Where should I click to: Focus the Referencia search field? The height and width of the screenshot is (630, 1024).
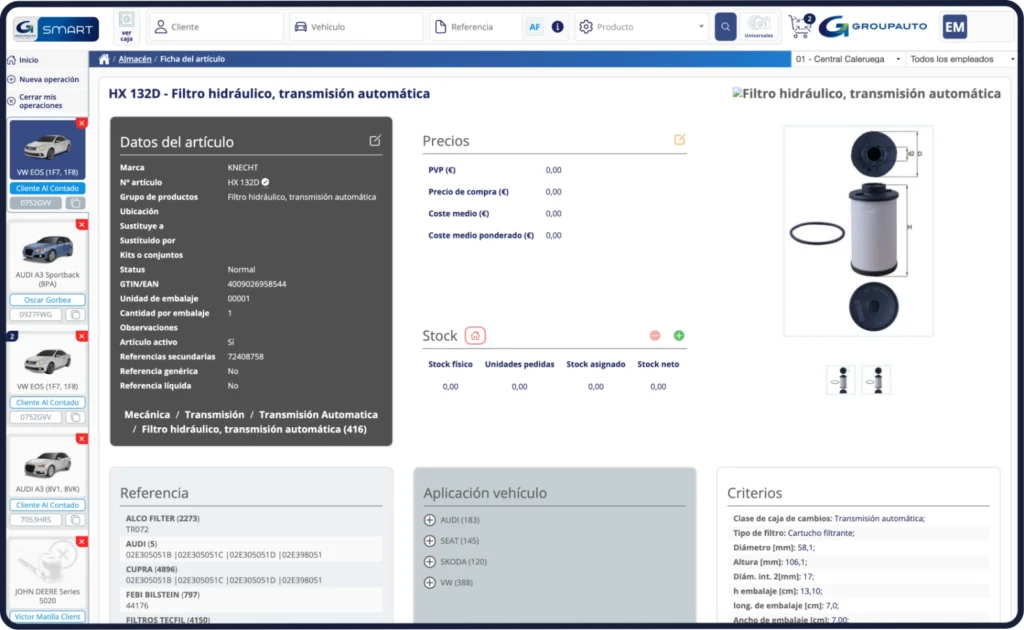pyautogui.click(x=477, y=27)
